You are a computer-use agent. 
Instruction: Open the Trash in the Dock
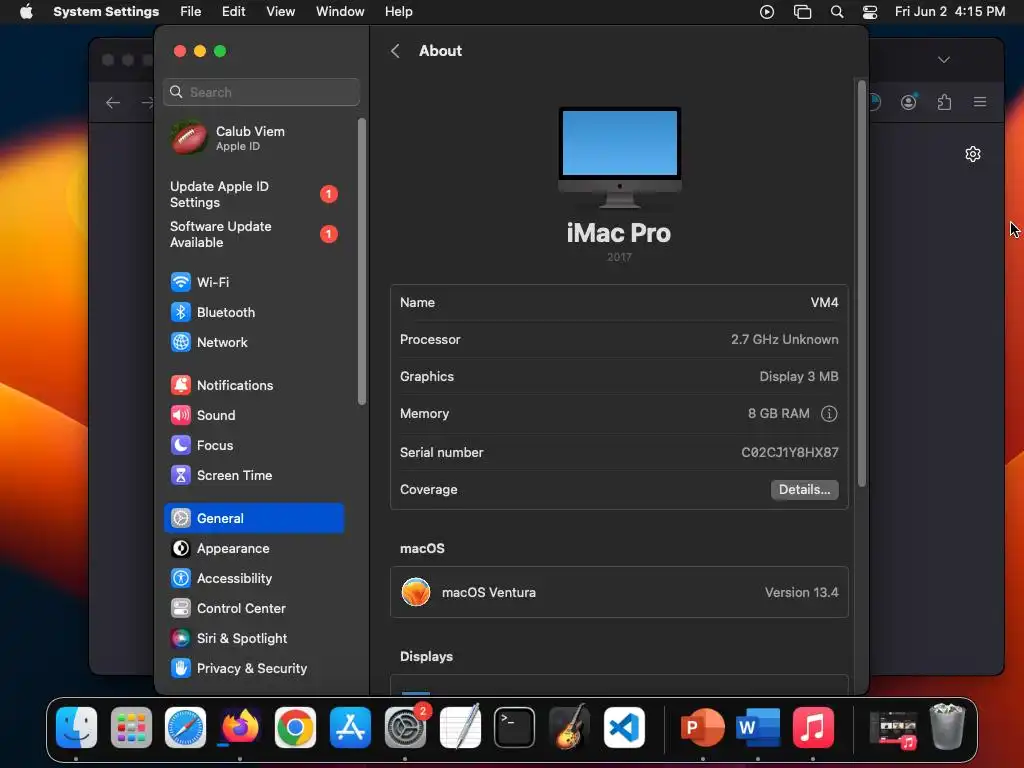tap(947, 727)
